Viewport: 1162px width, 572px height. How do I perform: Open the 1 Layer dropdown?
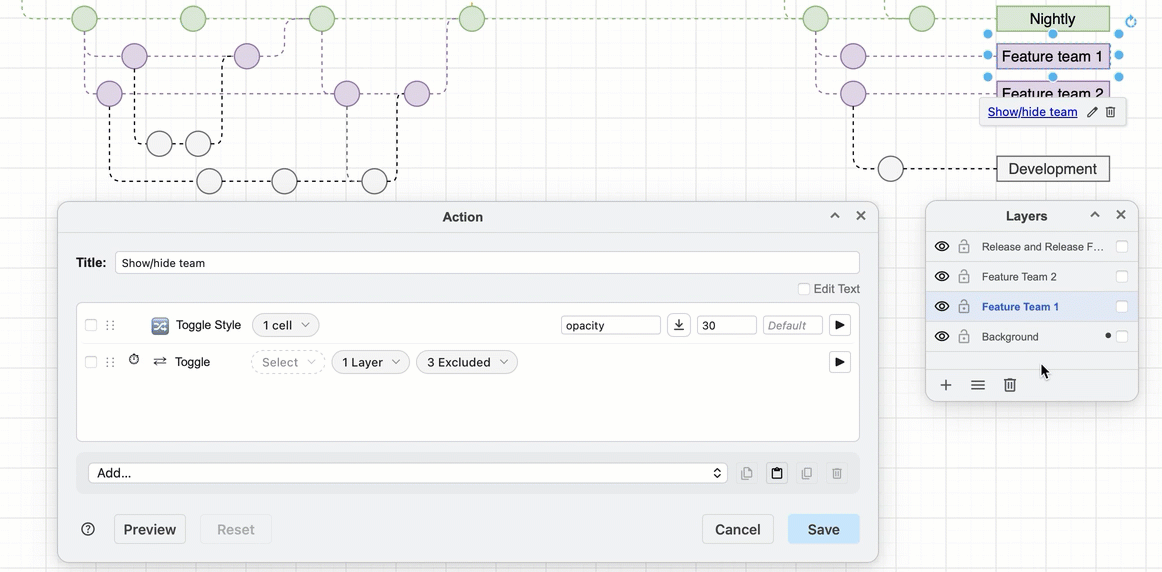371,362
